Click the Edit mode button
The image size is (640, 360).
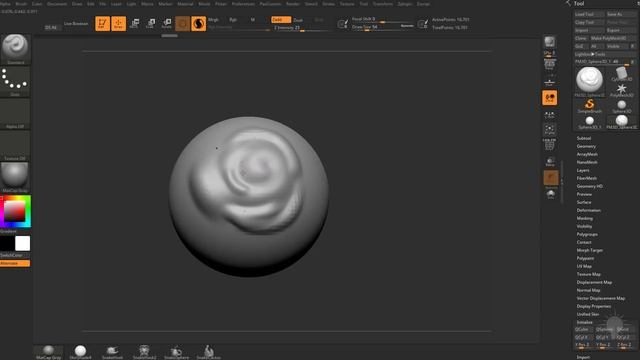pyautogui.click(x=102, y=24)
